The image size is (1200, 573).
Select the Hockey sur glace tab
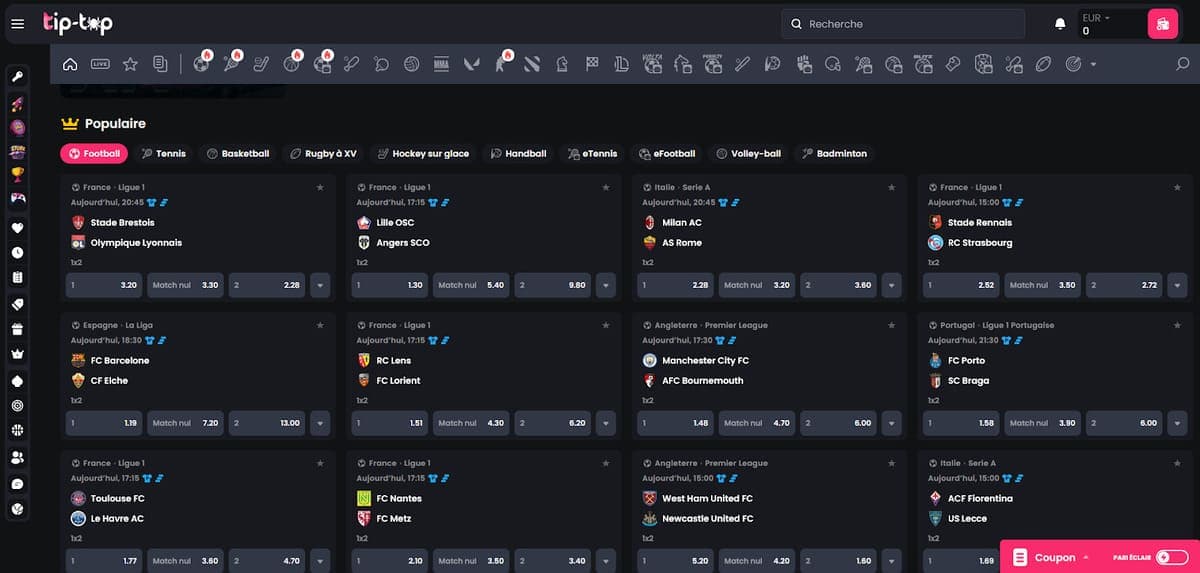[422, 154]
